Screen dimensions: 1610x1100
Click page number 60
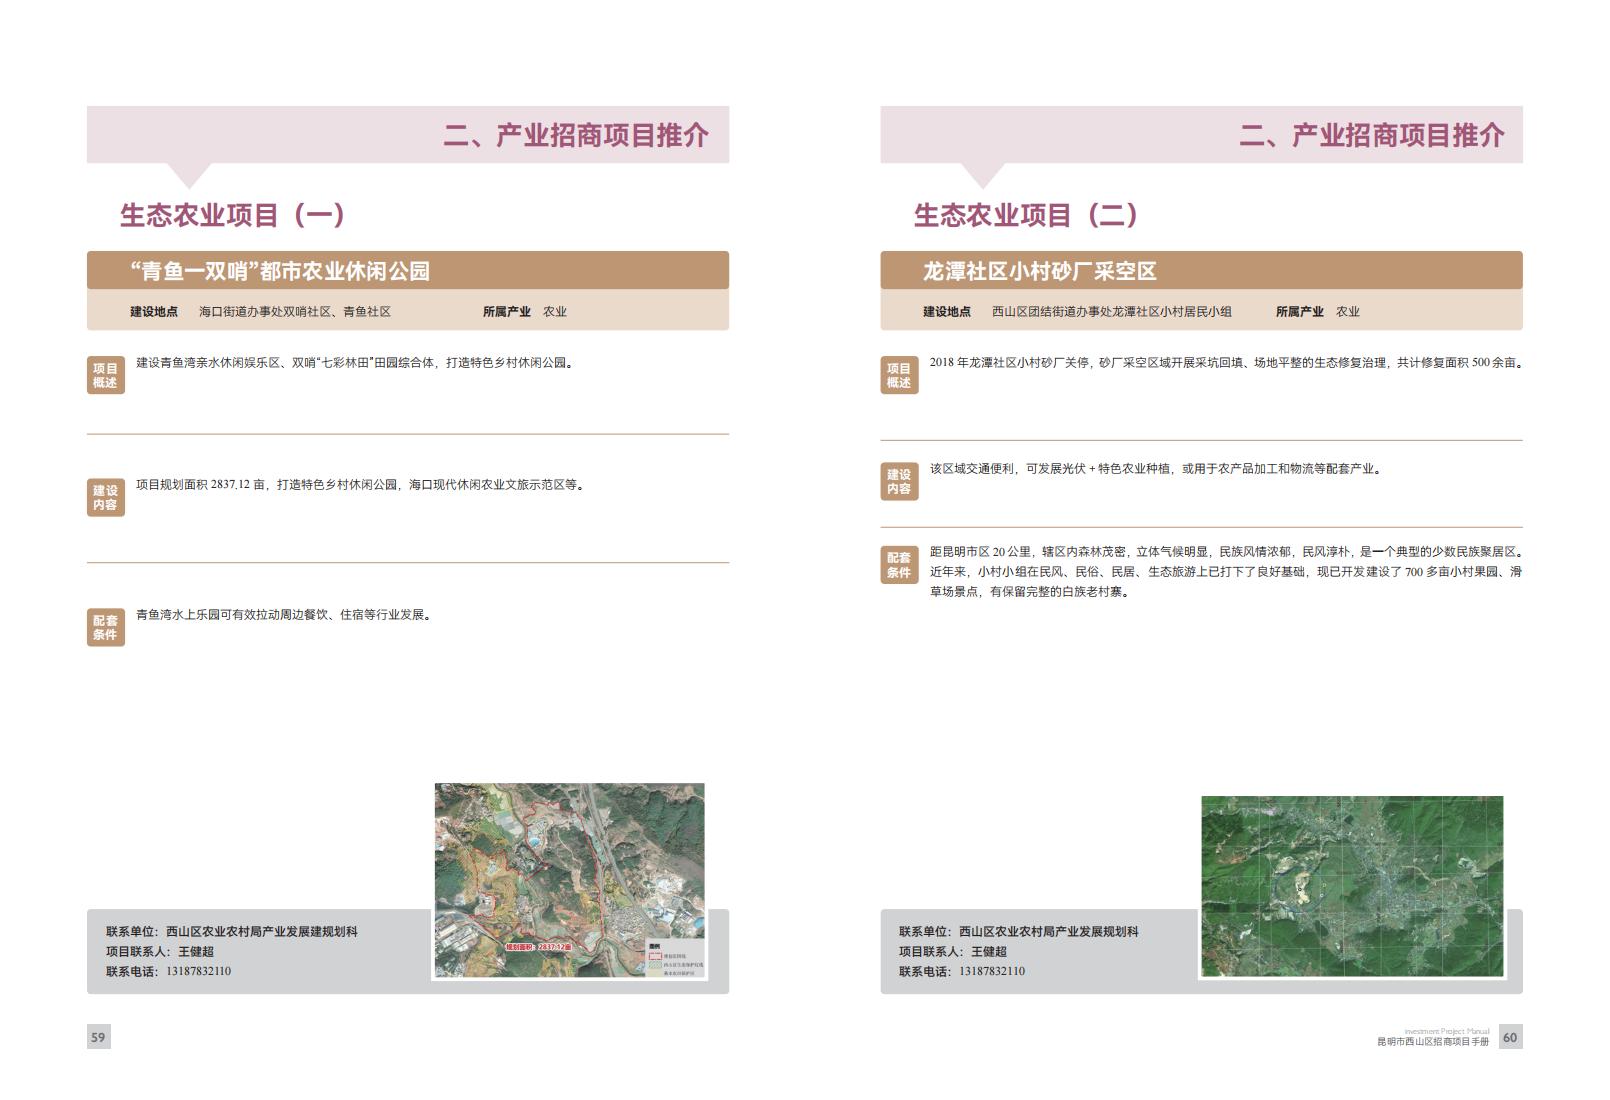[1510, 1037]
